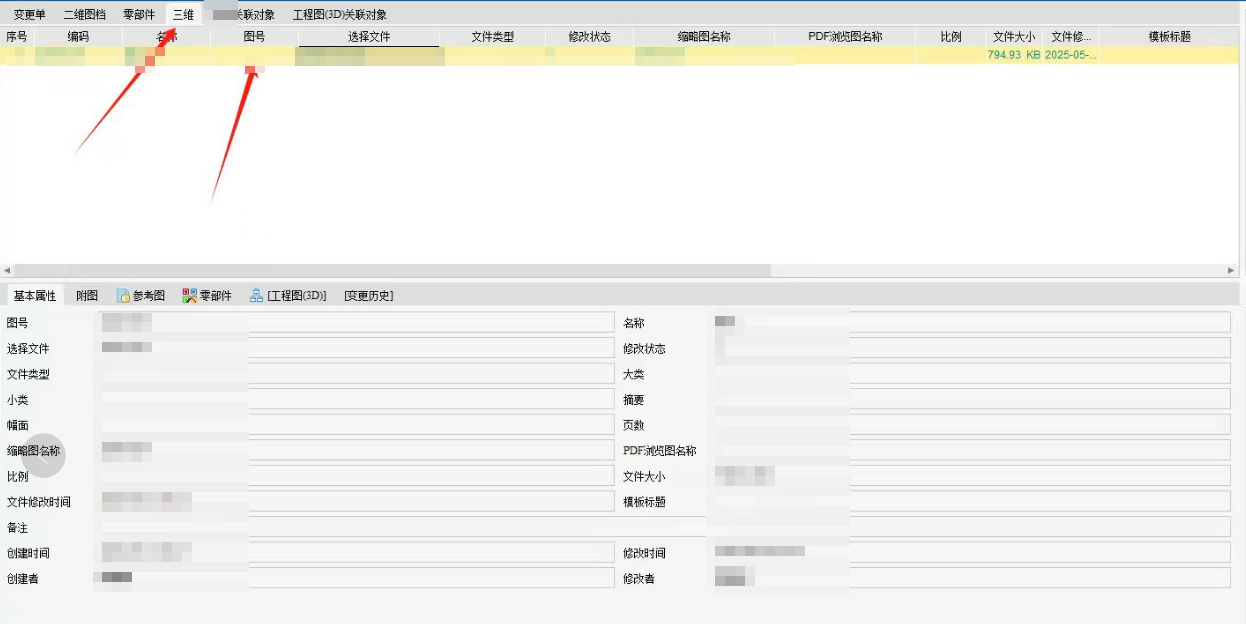The image size is (1246, 624).
Task: Click the 缩略图名称 column header
Action: click(x=704, y=37)
